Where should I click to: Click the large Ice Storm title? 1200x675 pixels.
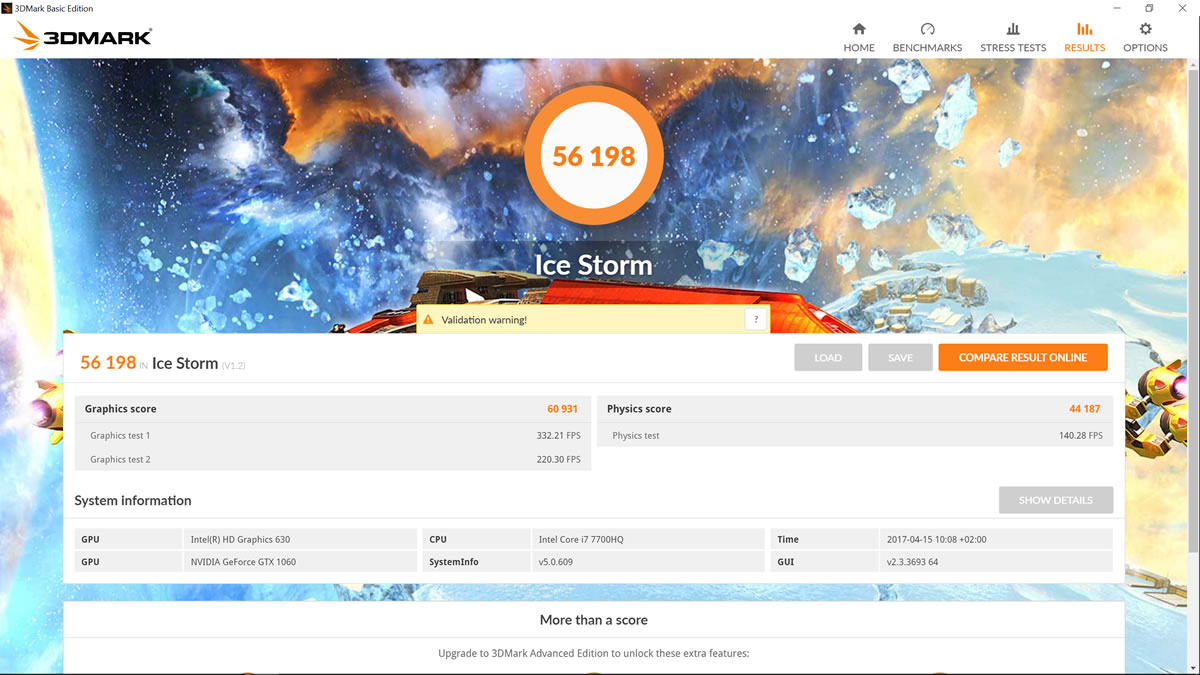pyautogui.click(x=594, y=265)
